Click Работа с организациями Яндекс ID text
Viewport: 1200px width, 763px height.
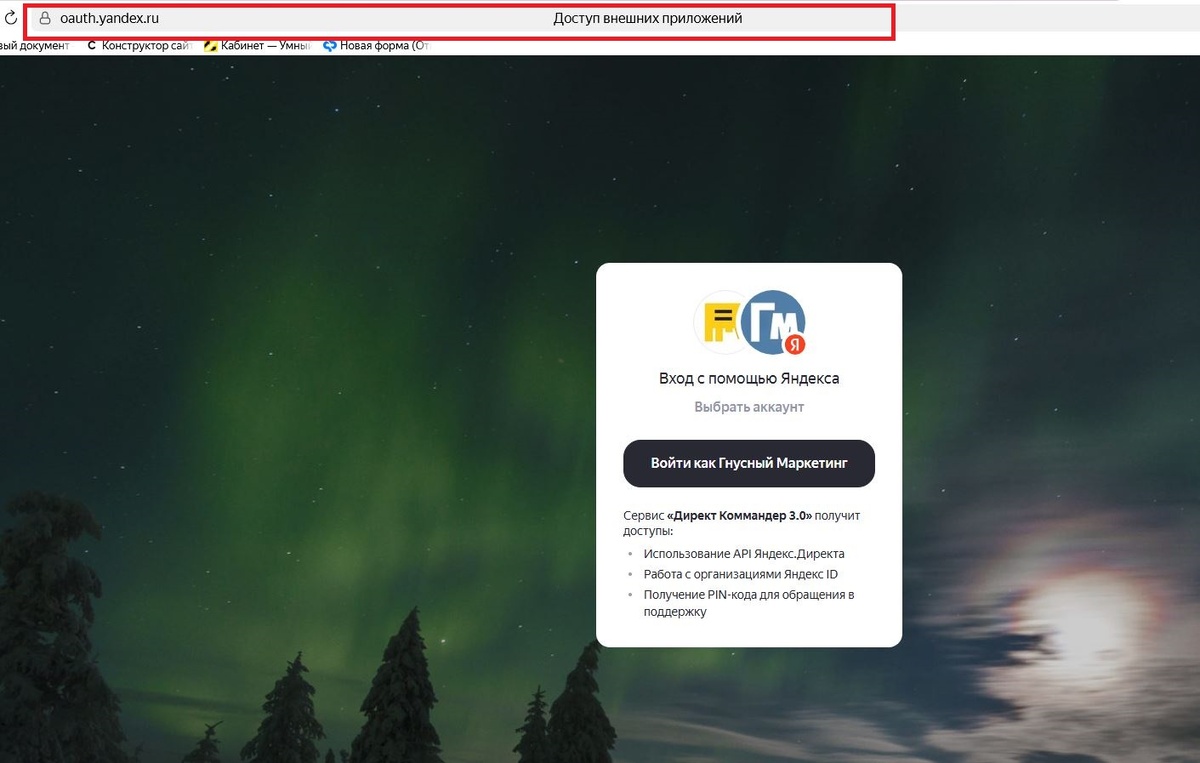[741, 574]
